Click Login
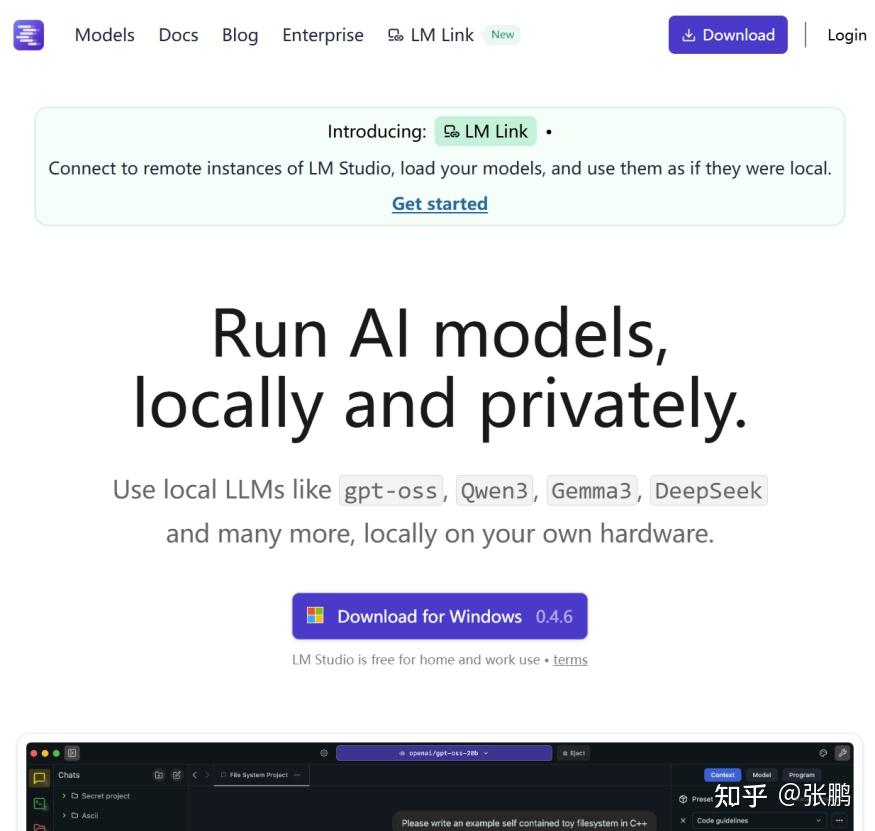 click(x=847, y=35)
